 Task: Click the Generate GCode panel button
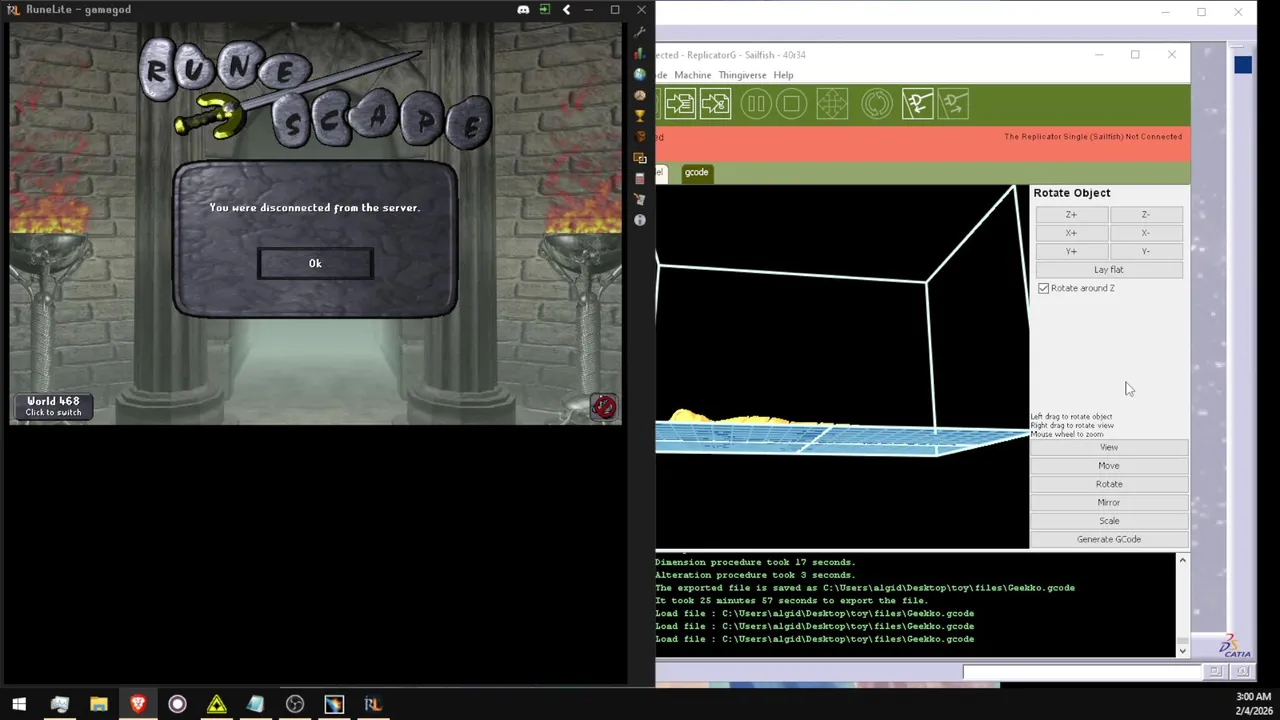(1109, 539)
